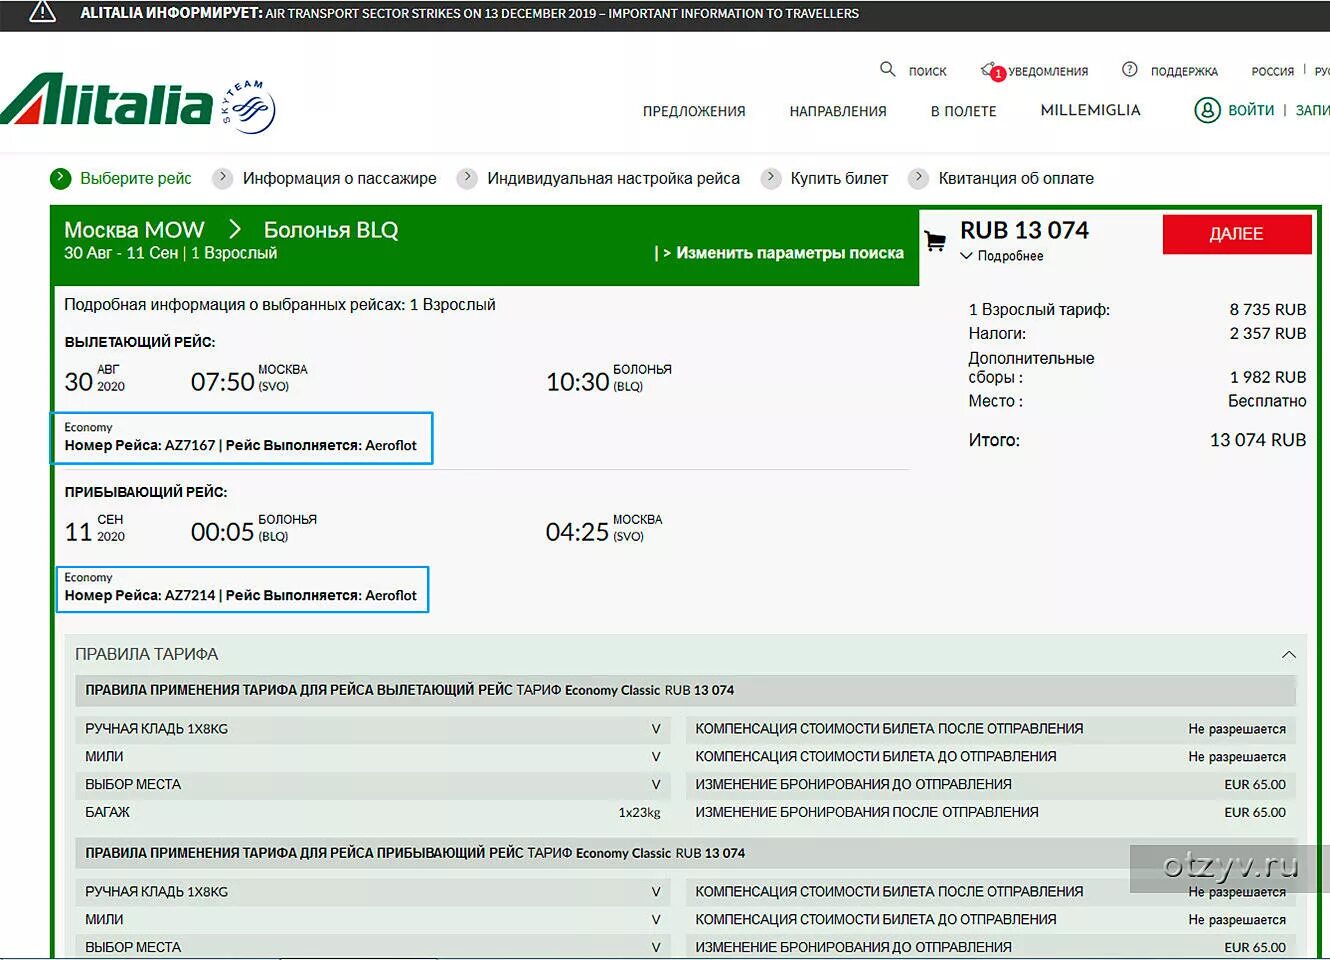Screen dimensions: 1330x960
Task: Click outbound Выбор места row
Action: tap(373, 785)
